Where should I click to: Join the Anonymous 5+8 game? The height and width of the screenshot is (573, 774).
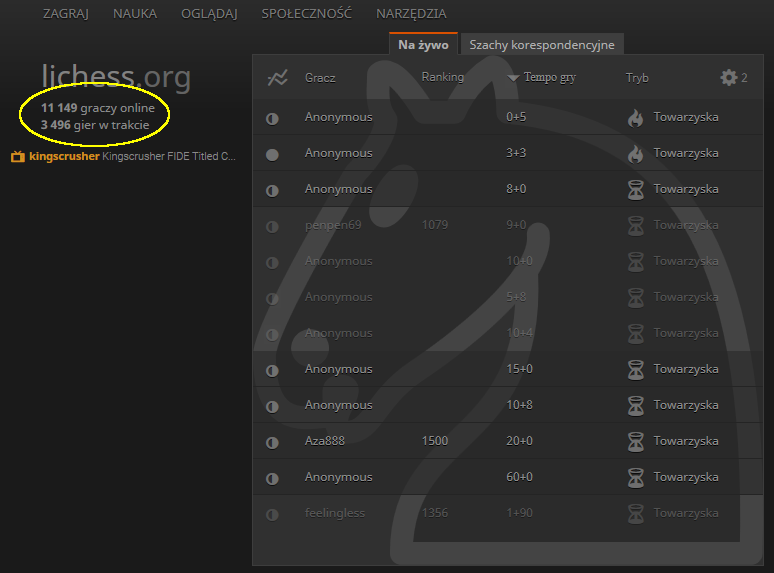(507, 298)
